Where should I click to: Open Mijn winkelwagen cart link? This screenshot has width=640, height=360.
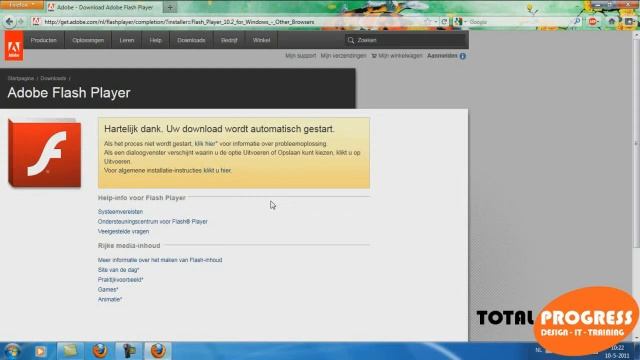[x=397, y=56]
